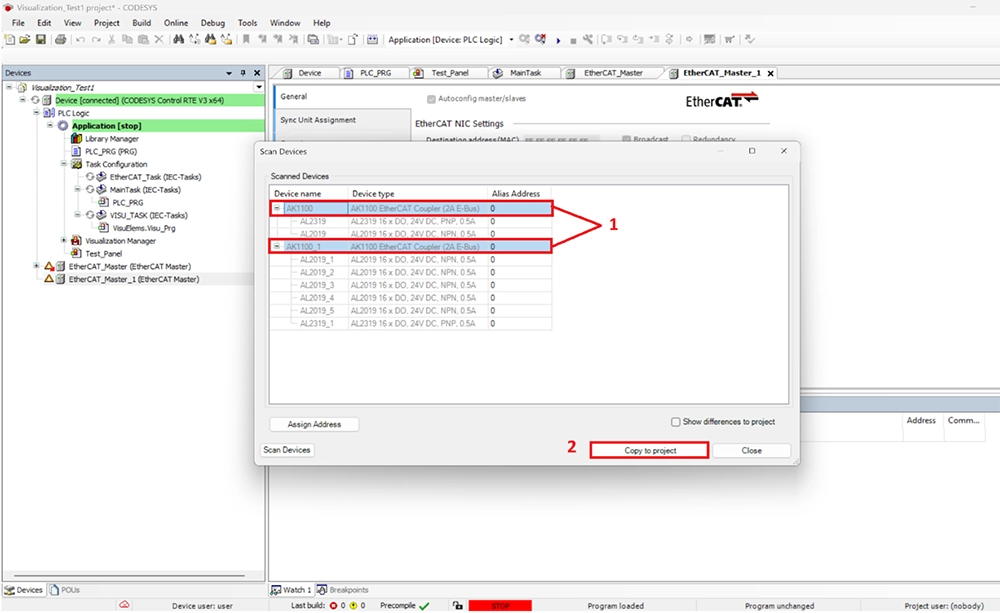Click the Close button in Scan Devices dialog
The width and height of the screenshot is (1000, 613).
(751, 450)
